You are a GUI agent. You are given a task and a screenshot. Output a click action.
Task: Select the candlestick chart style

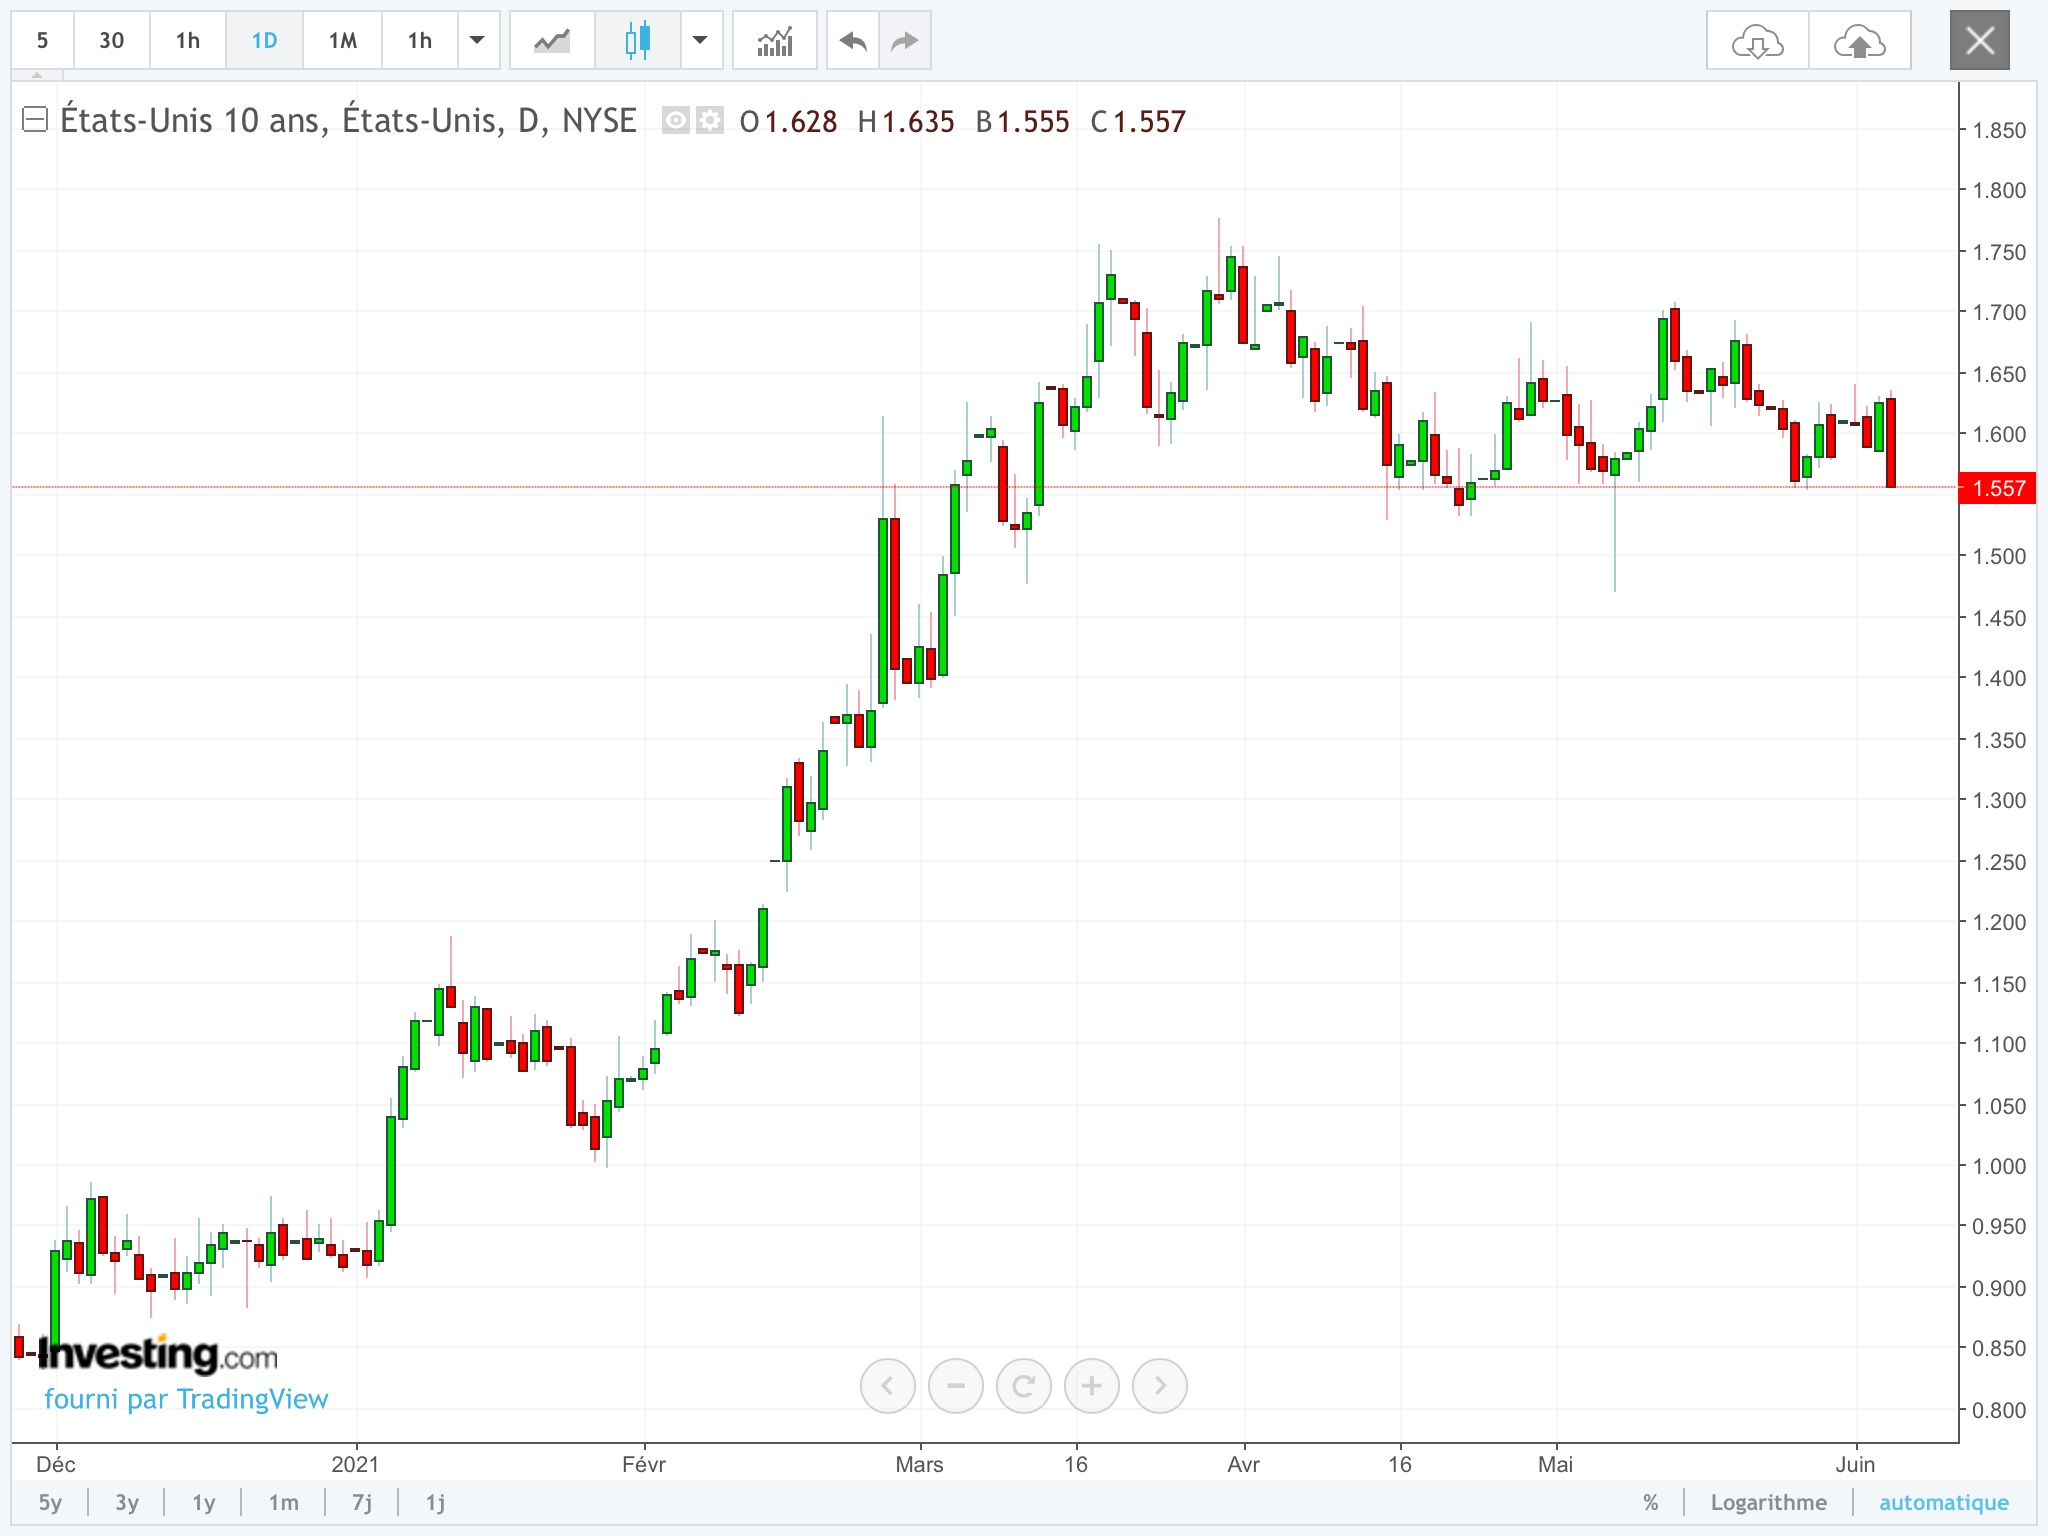[x=638, y=41]
